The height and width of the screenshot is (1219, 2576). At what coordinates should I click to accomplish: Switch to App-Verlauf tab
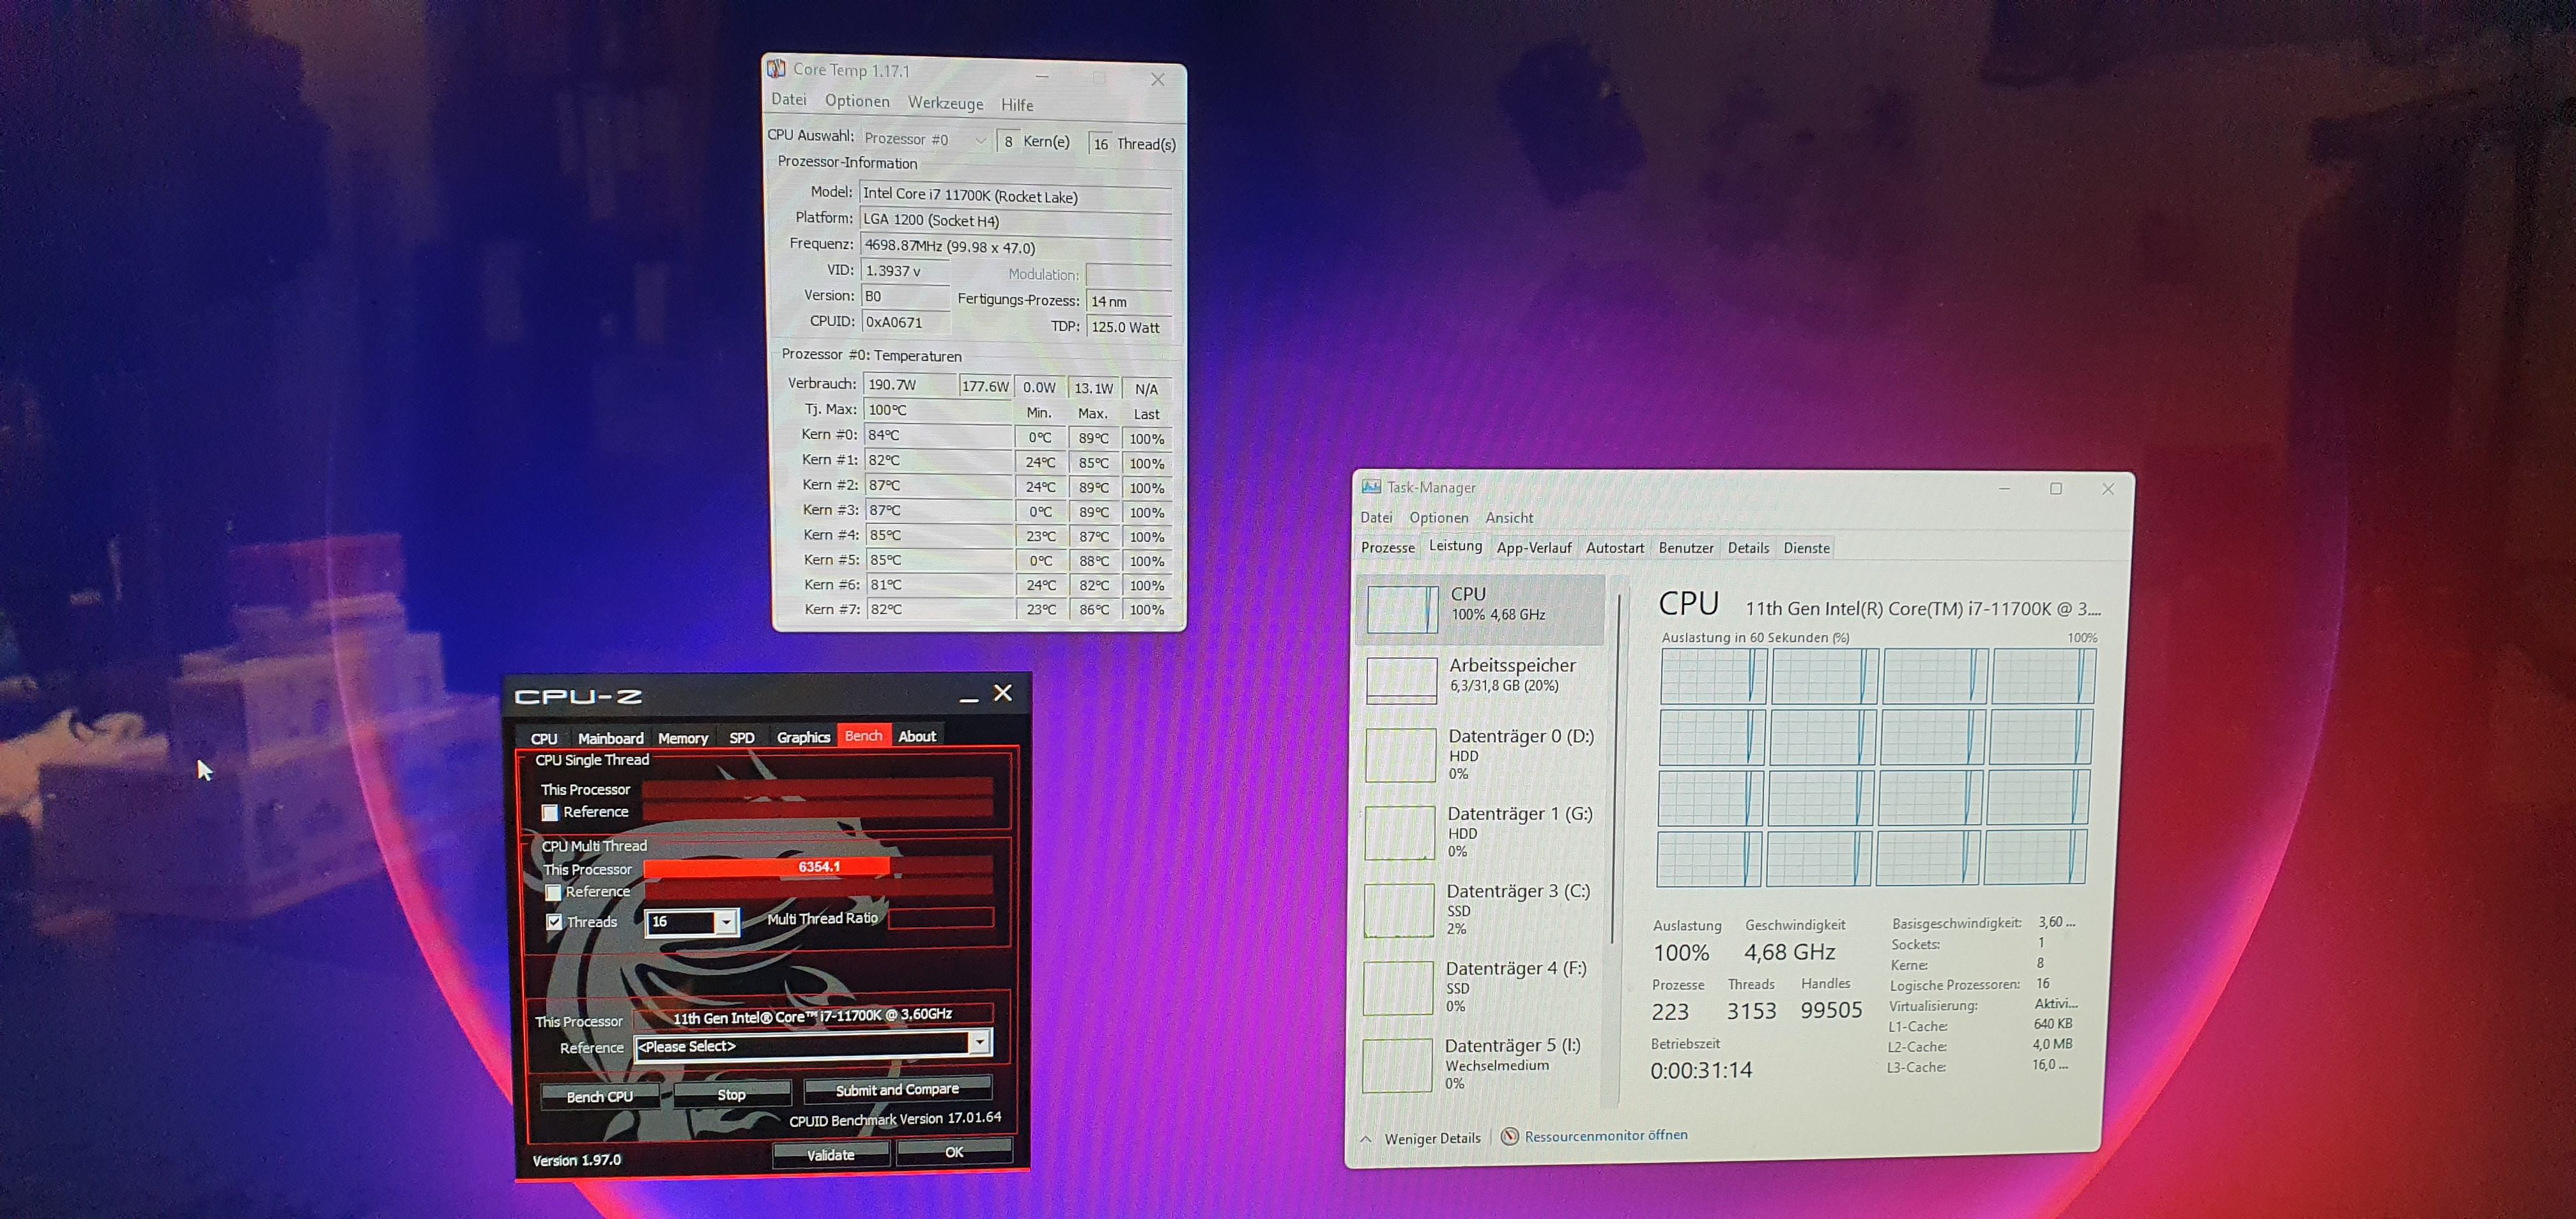click(1534, 548)
